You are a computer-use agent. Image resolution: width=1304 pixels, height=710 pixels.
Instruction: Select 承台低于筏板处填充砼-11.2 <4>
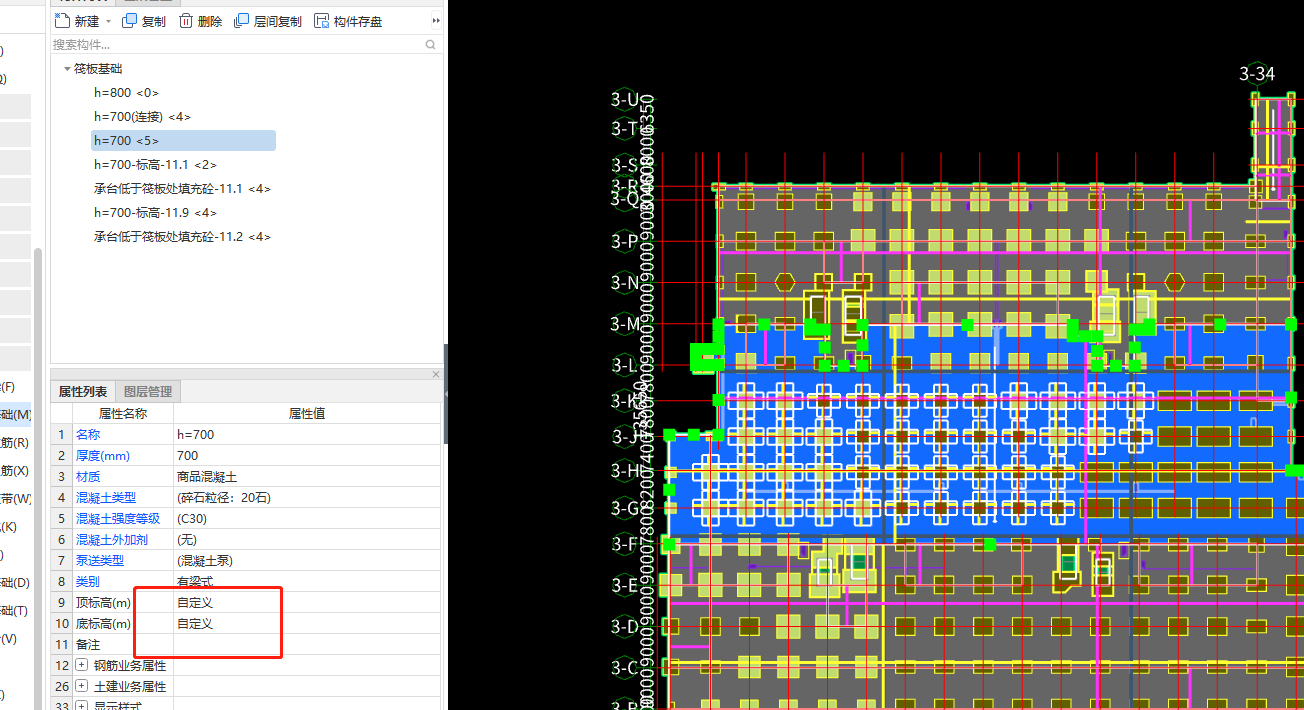click(x=182, y=237)
